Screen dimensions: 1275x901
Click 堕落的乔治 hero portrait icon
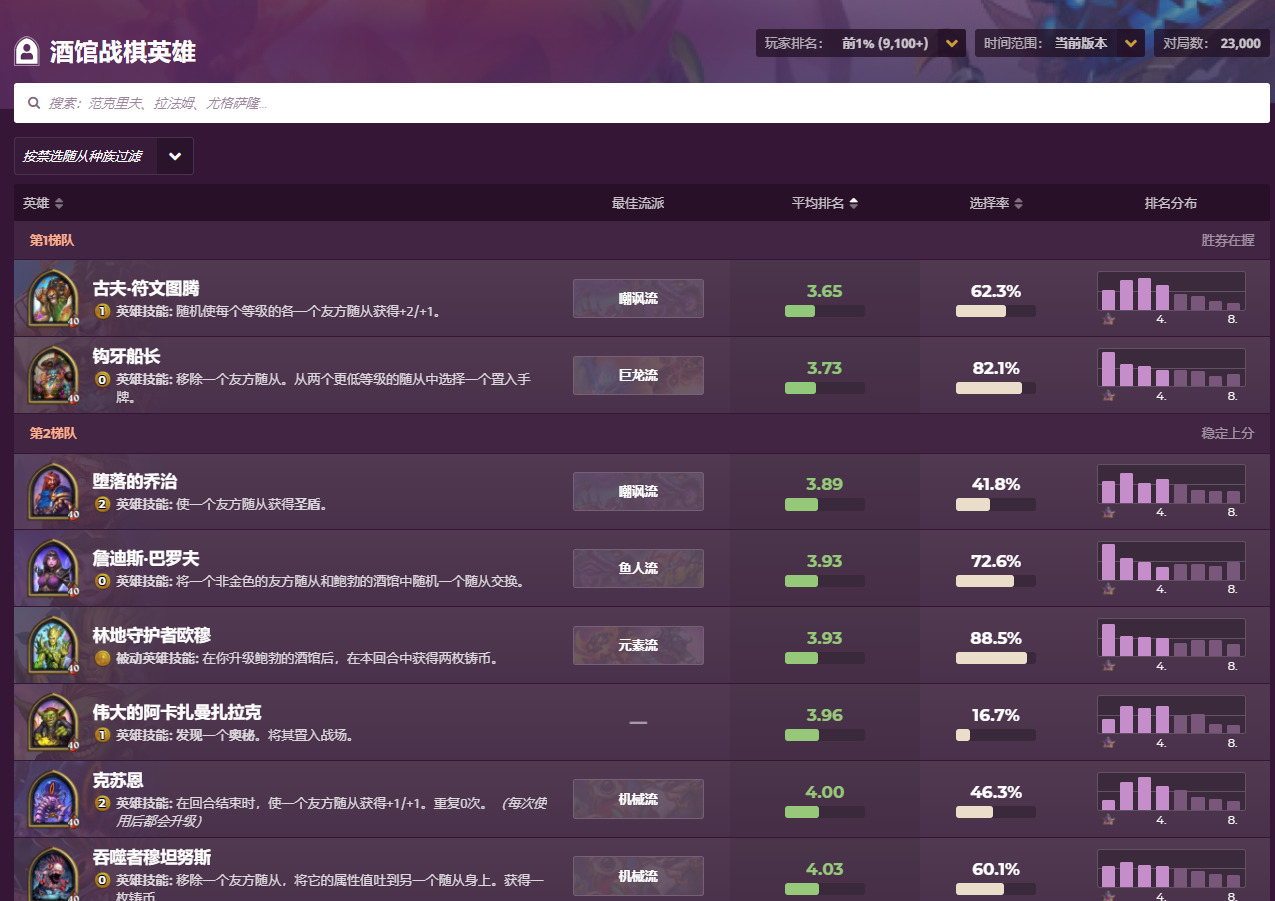click(53, 491)
